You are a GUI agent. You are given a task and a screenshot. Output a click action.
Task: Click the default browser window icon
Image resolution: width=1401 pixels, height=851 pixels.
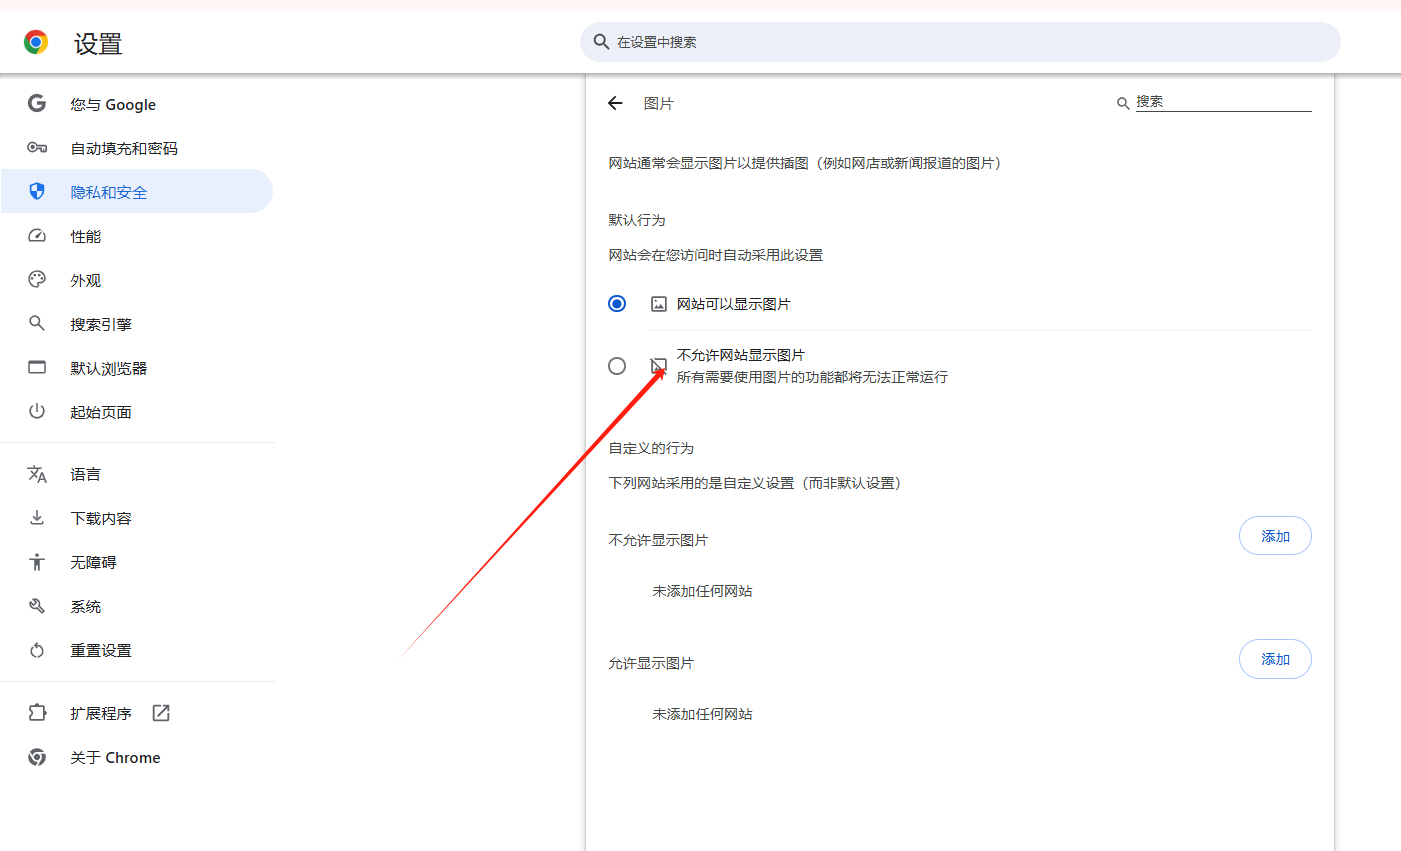click(37, 367)
